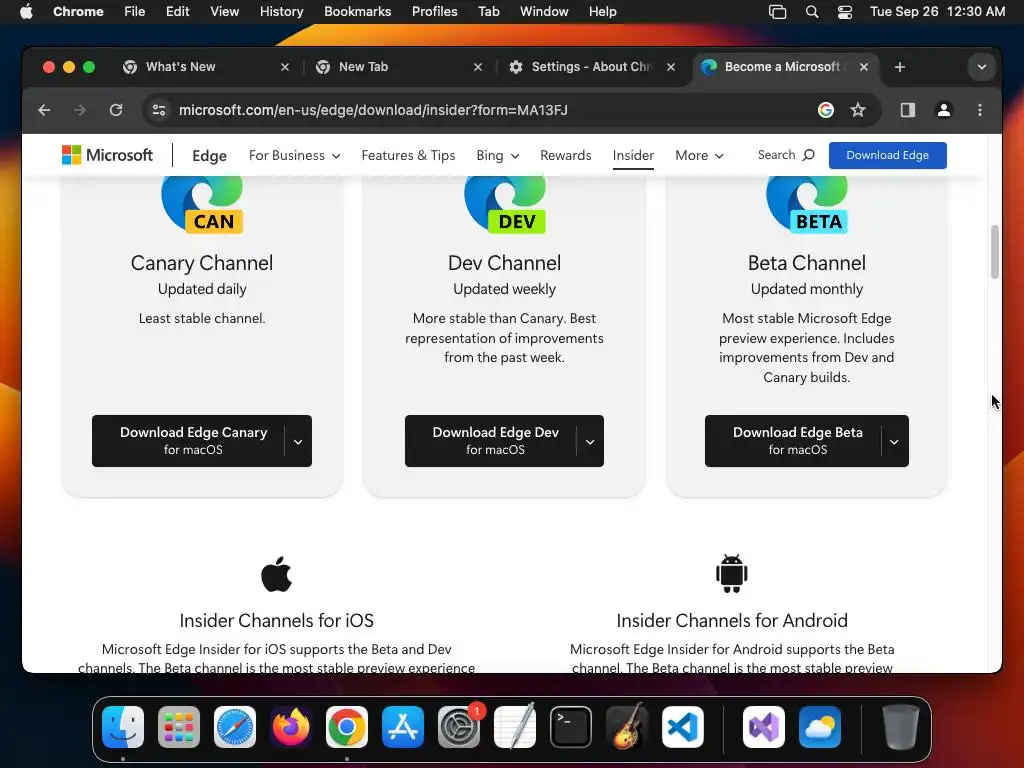1024x768 pixels.
Task: Open Terminal from the Dock
Action: tap(571, 727)
